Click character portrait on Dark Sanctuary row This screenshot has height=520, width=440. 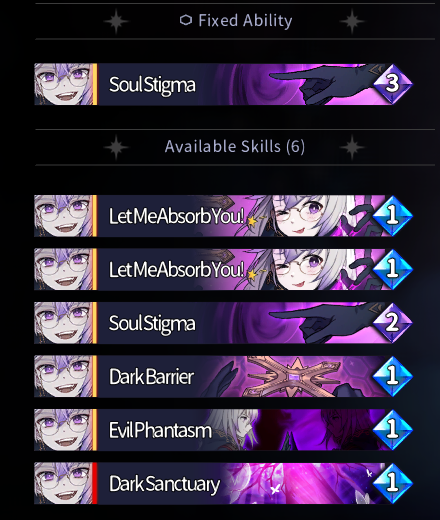point(63,483)
